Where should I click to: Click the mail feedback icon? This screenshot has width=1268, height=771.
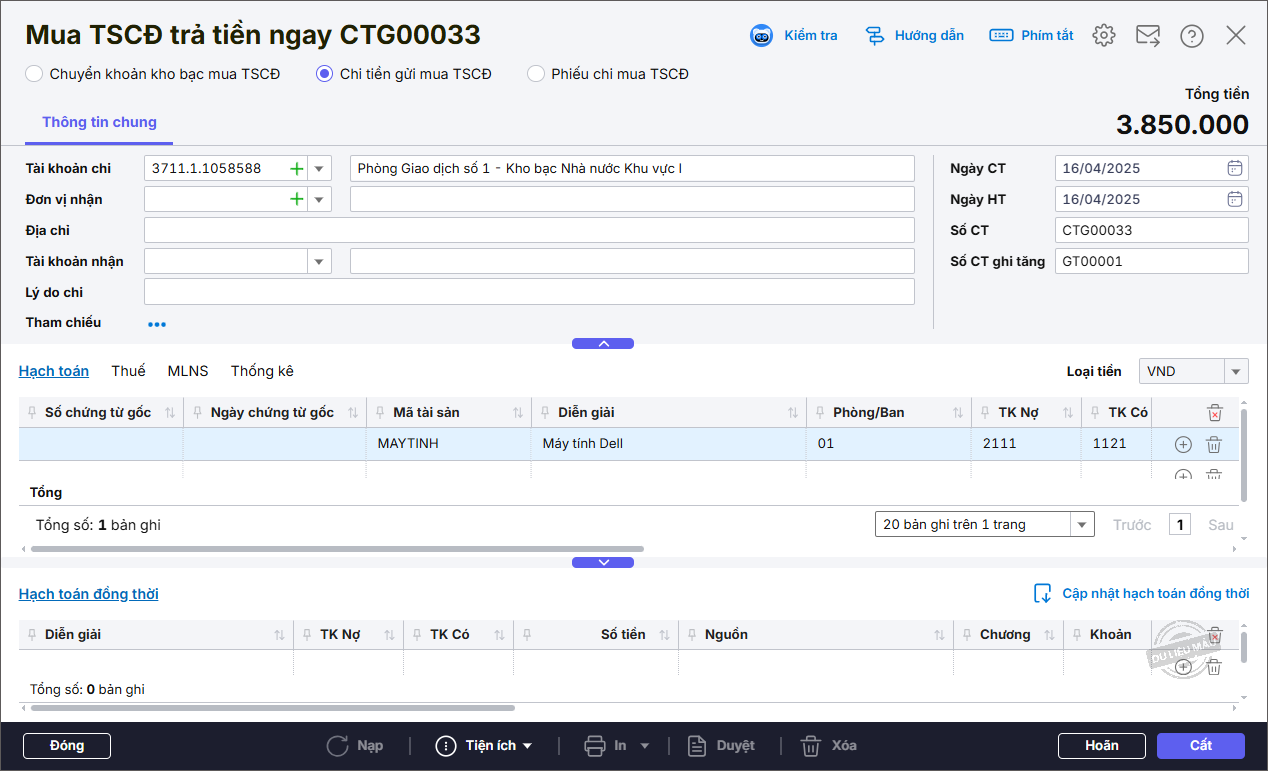[1148, 36]
